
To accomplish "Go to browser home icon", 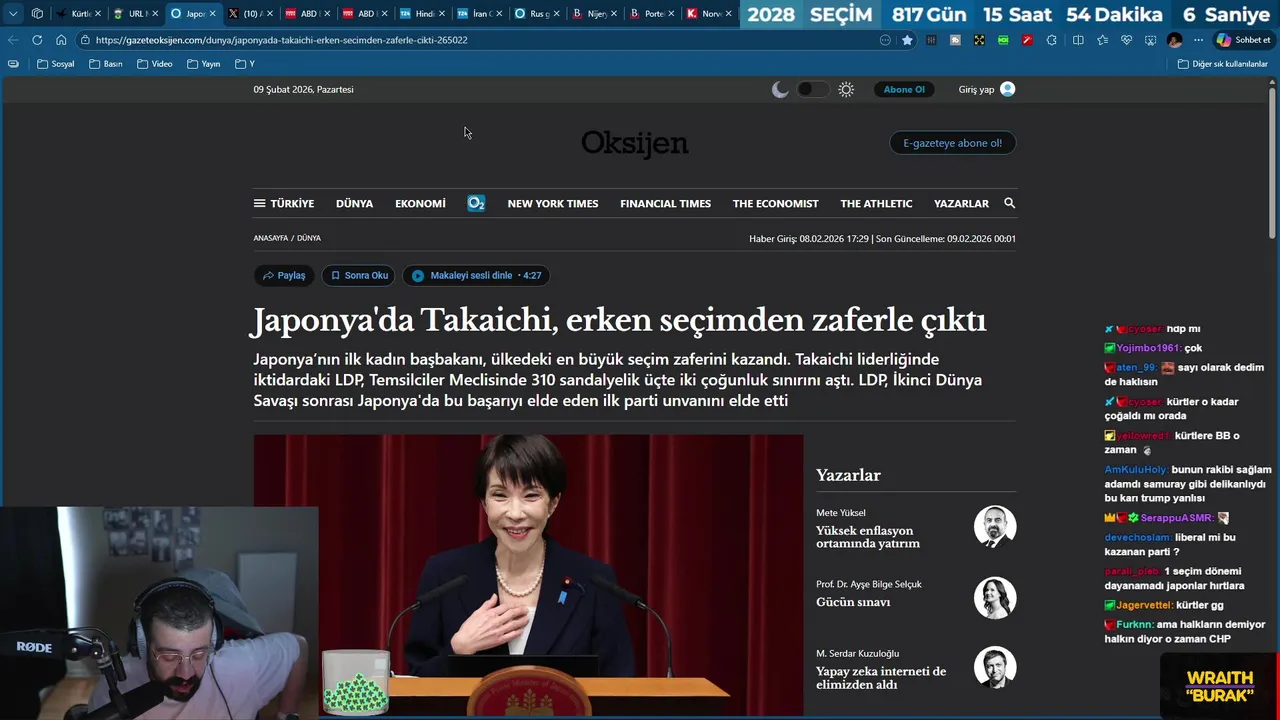I will [x=61, y=40].
